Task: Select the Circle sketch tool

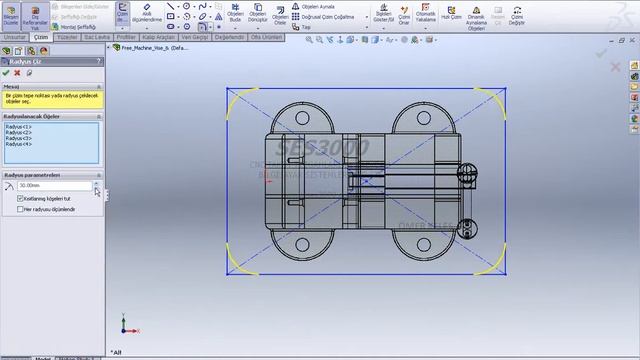Action: point(187,6)
